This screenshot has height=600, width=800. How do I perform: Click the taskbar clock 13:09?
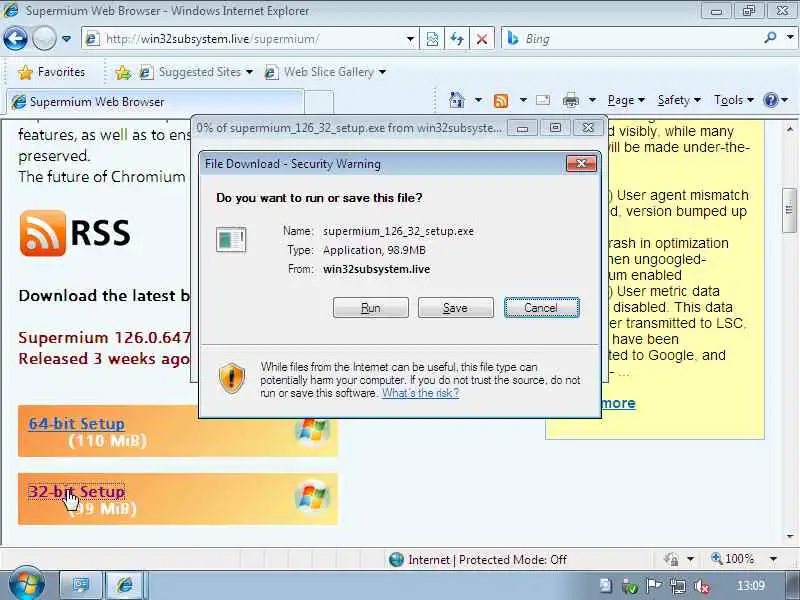click(751, 585)
